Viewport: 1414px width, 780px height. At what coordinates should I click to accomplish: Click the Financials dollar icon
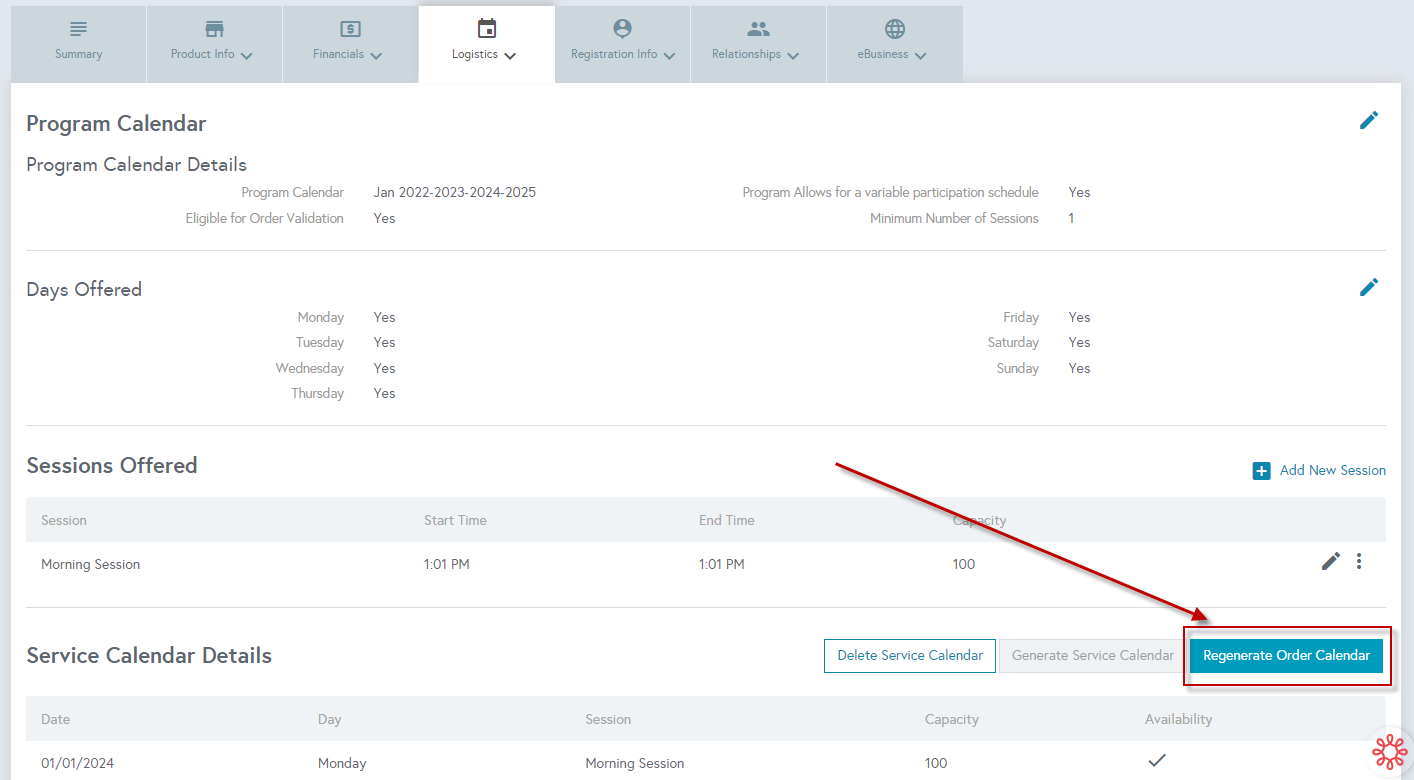(x=350, y=28)
